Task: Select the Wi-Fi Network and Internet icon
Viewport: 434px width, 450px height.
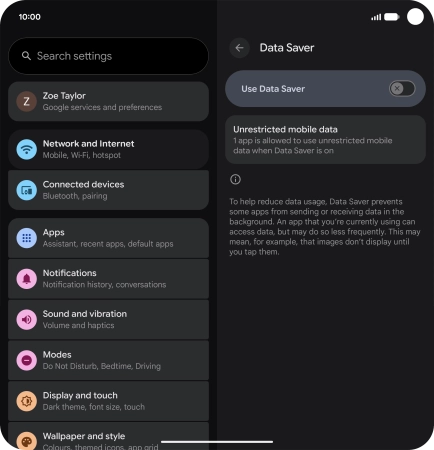Action: click(26, 149)
